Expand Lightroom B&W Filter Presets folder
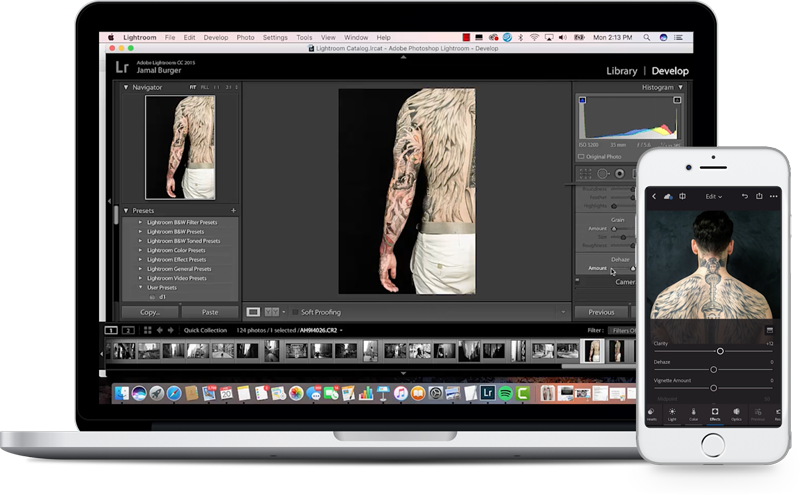The width and height of the screenshot is (800, 495). coord(140,222)
